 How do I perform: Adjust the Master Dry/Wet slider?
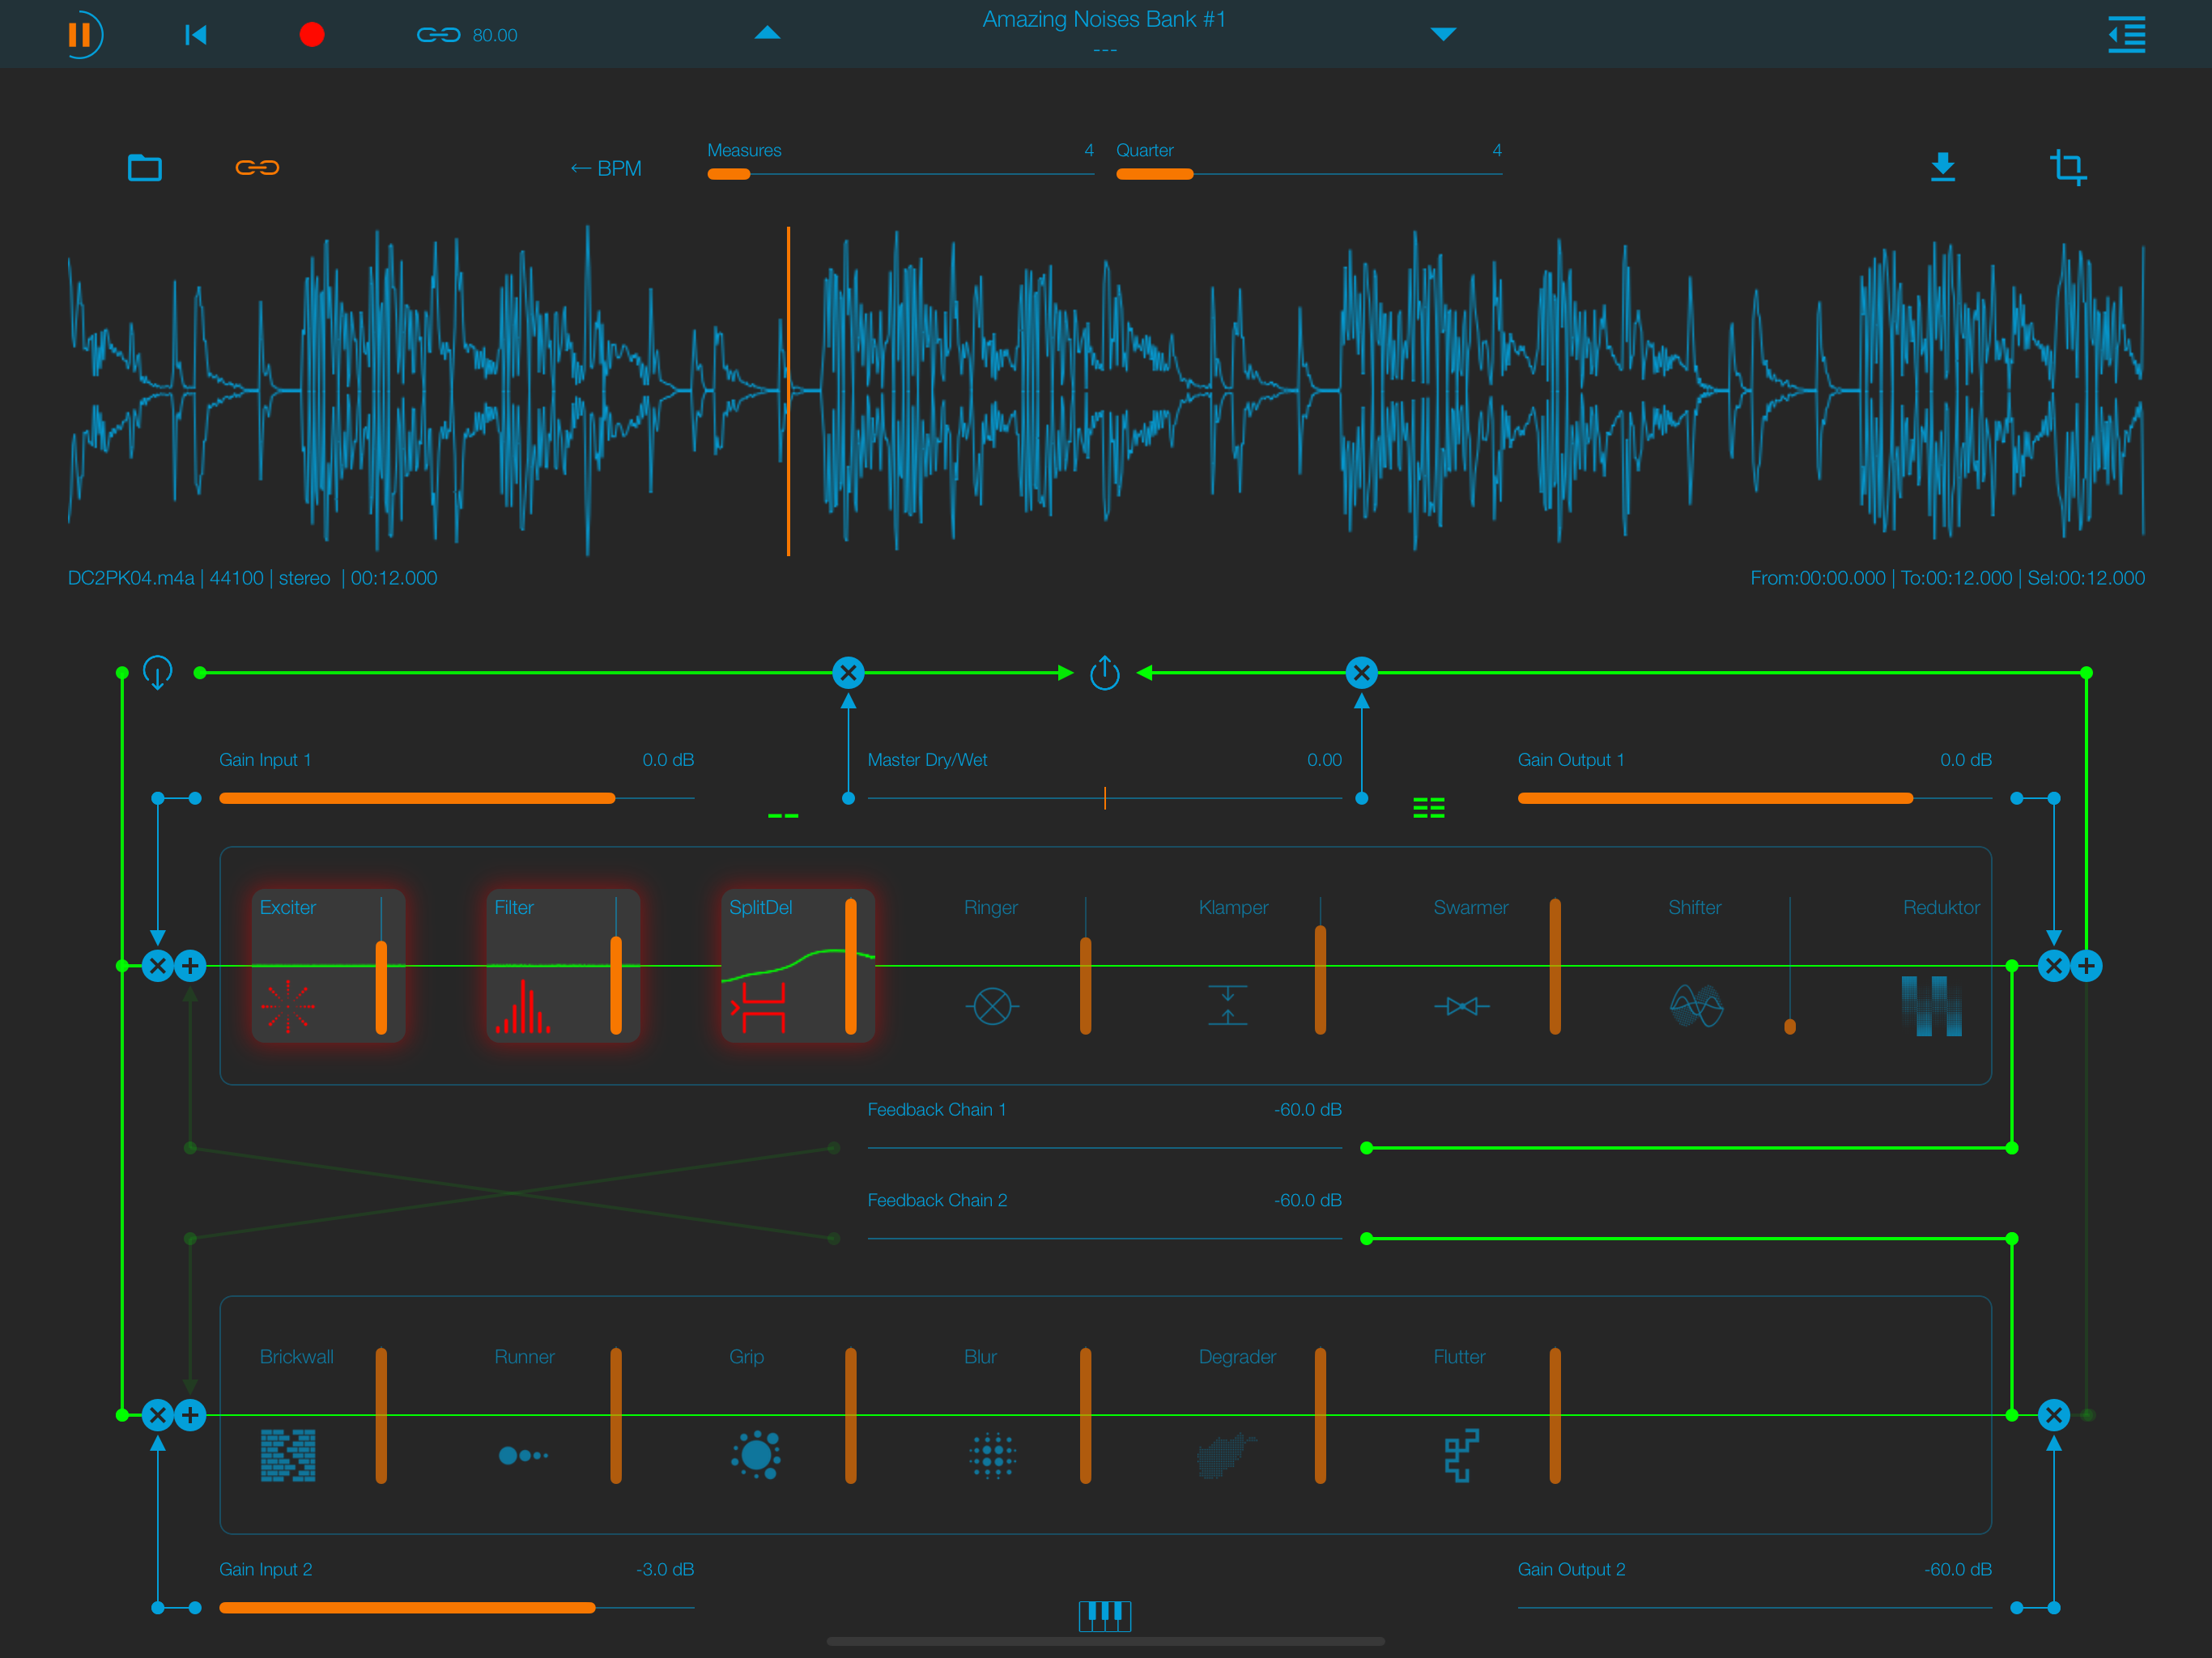(1104, 798)
